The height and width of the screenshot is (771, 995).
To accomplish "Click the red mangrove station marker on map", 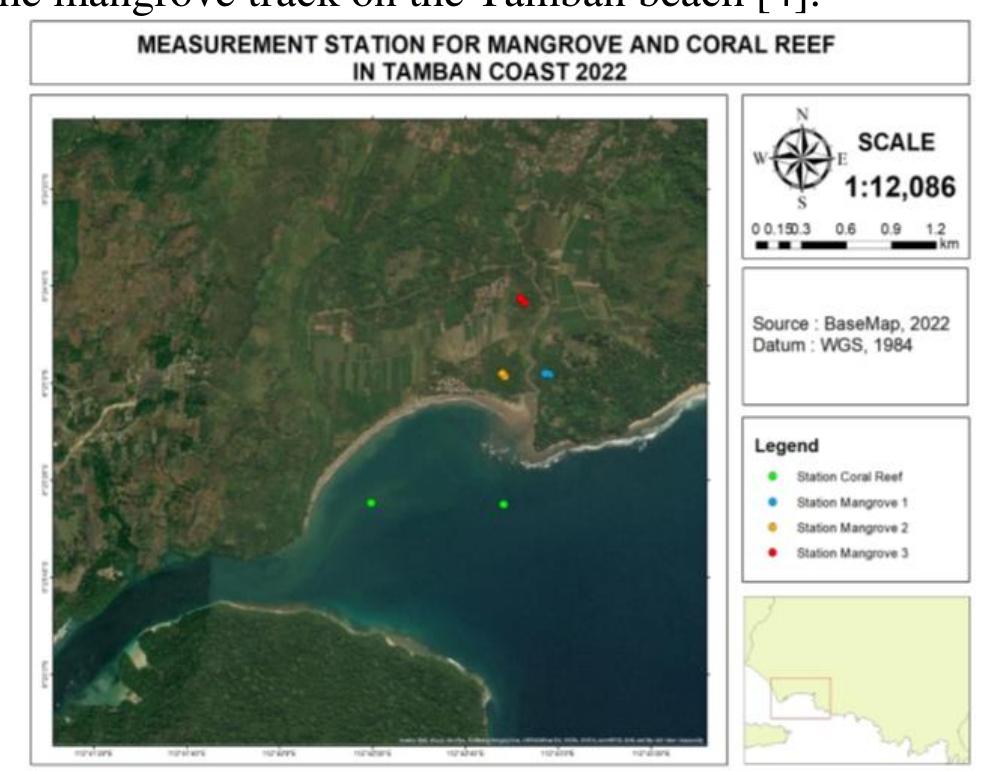I will coord(522,300).
